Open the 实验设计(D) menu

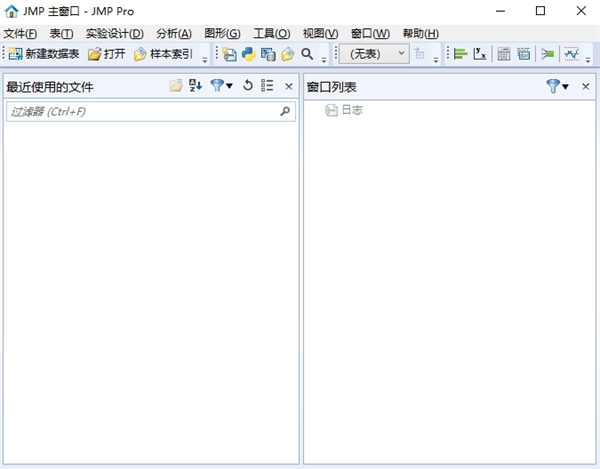115,34
